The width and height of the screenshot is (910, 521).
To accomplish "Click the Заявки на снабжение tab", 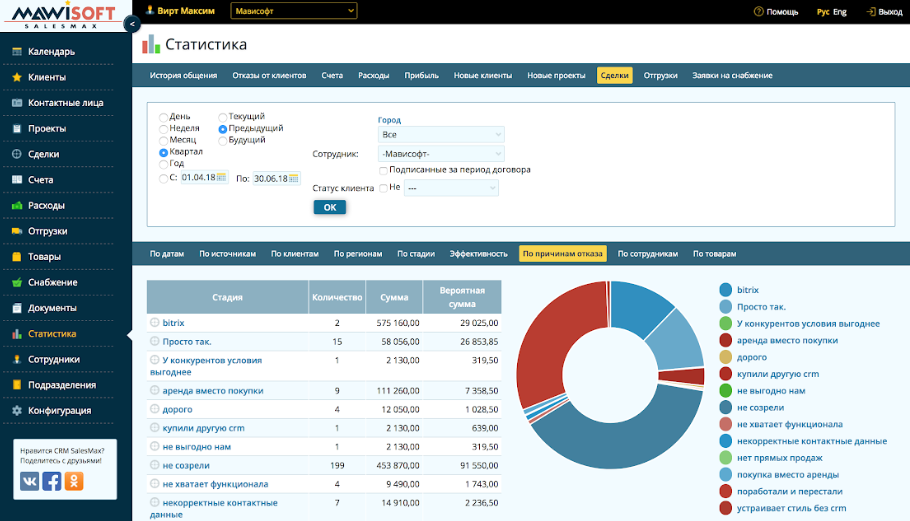I will [x=732, y=75].
